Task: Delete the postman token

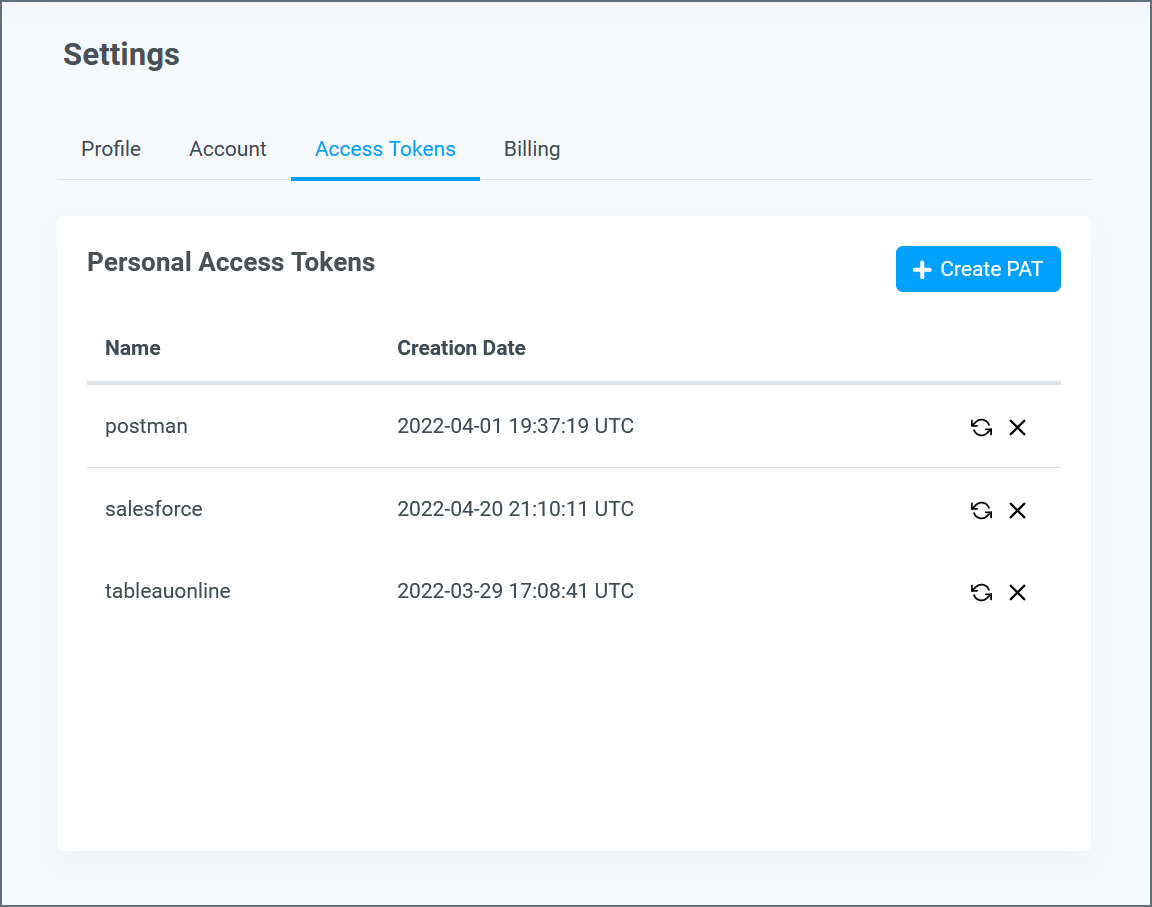Action: coord(1018,427)
